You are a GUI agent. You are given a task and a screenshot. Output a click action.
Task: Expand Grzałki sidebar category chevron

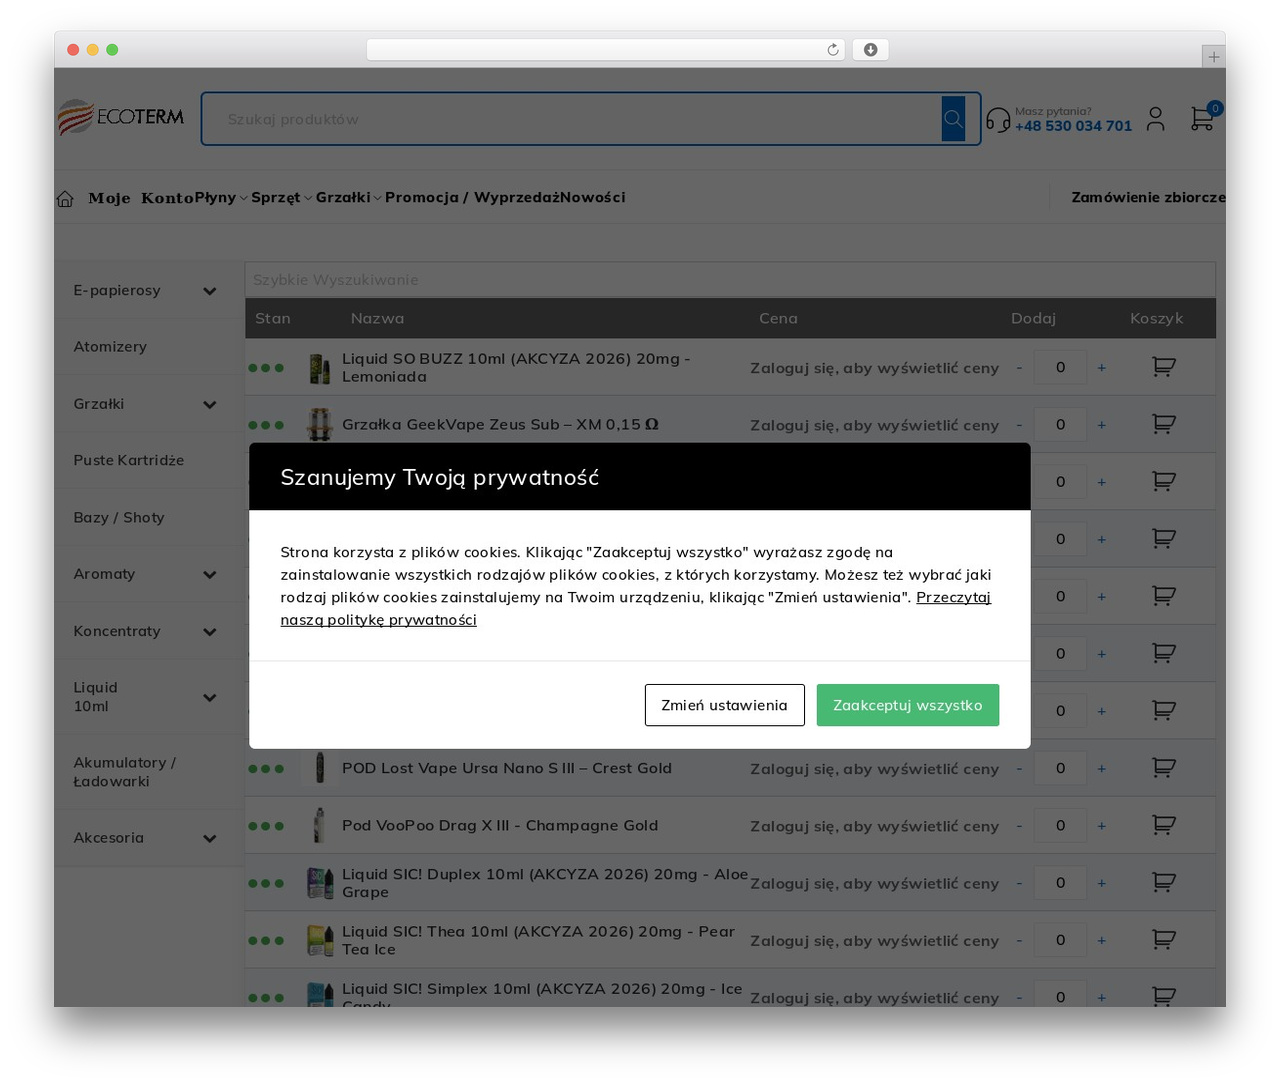tap(209, 405)
